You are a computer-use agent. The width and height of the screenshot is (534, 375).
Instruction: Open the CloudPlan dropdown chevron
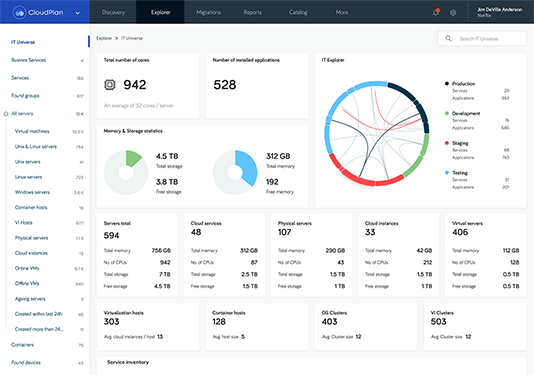(78, 13)
